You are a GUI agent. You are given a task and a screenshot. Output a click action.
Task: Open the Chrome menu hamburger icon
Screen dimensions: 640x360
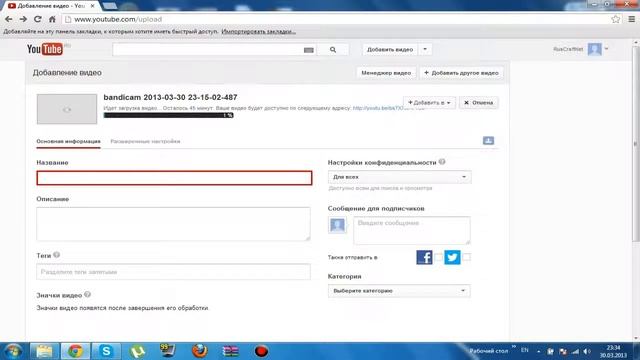631,19
